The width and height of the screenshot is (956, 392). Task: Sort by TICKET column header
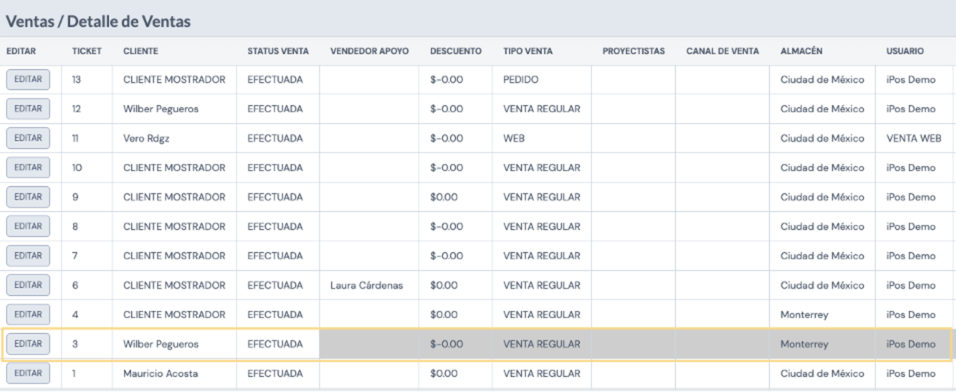point(87,51)
